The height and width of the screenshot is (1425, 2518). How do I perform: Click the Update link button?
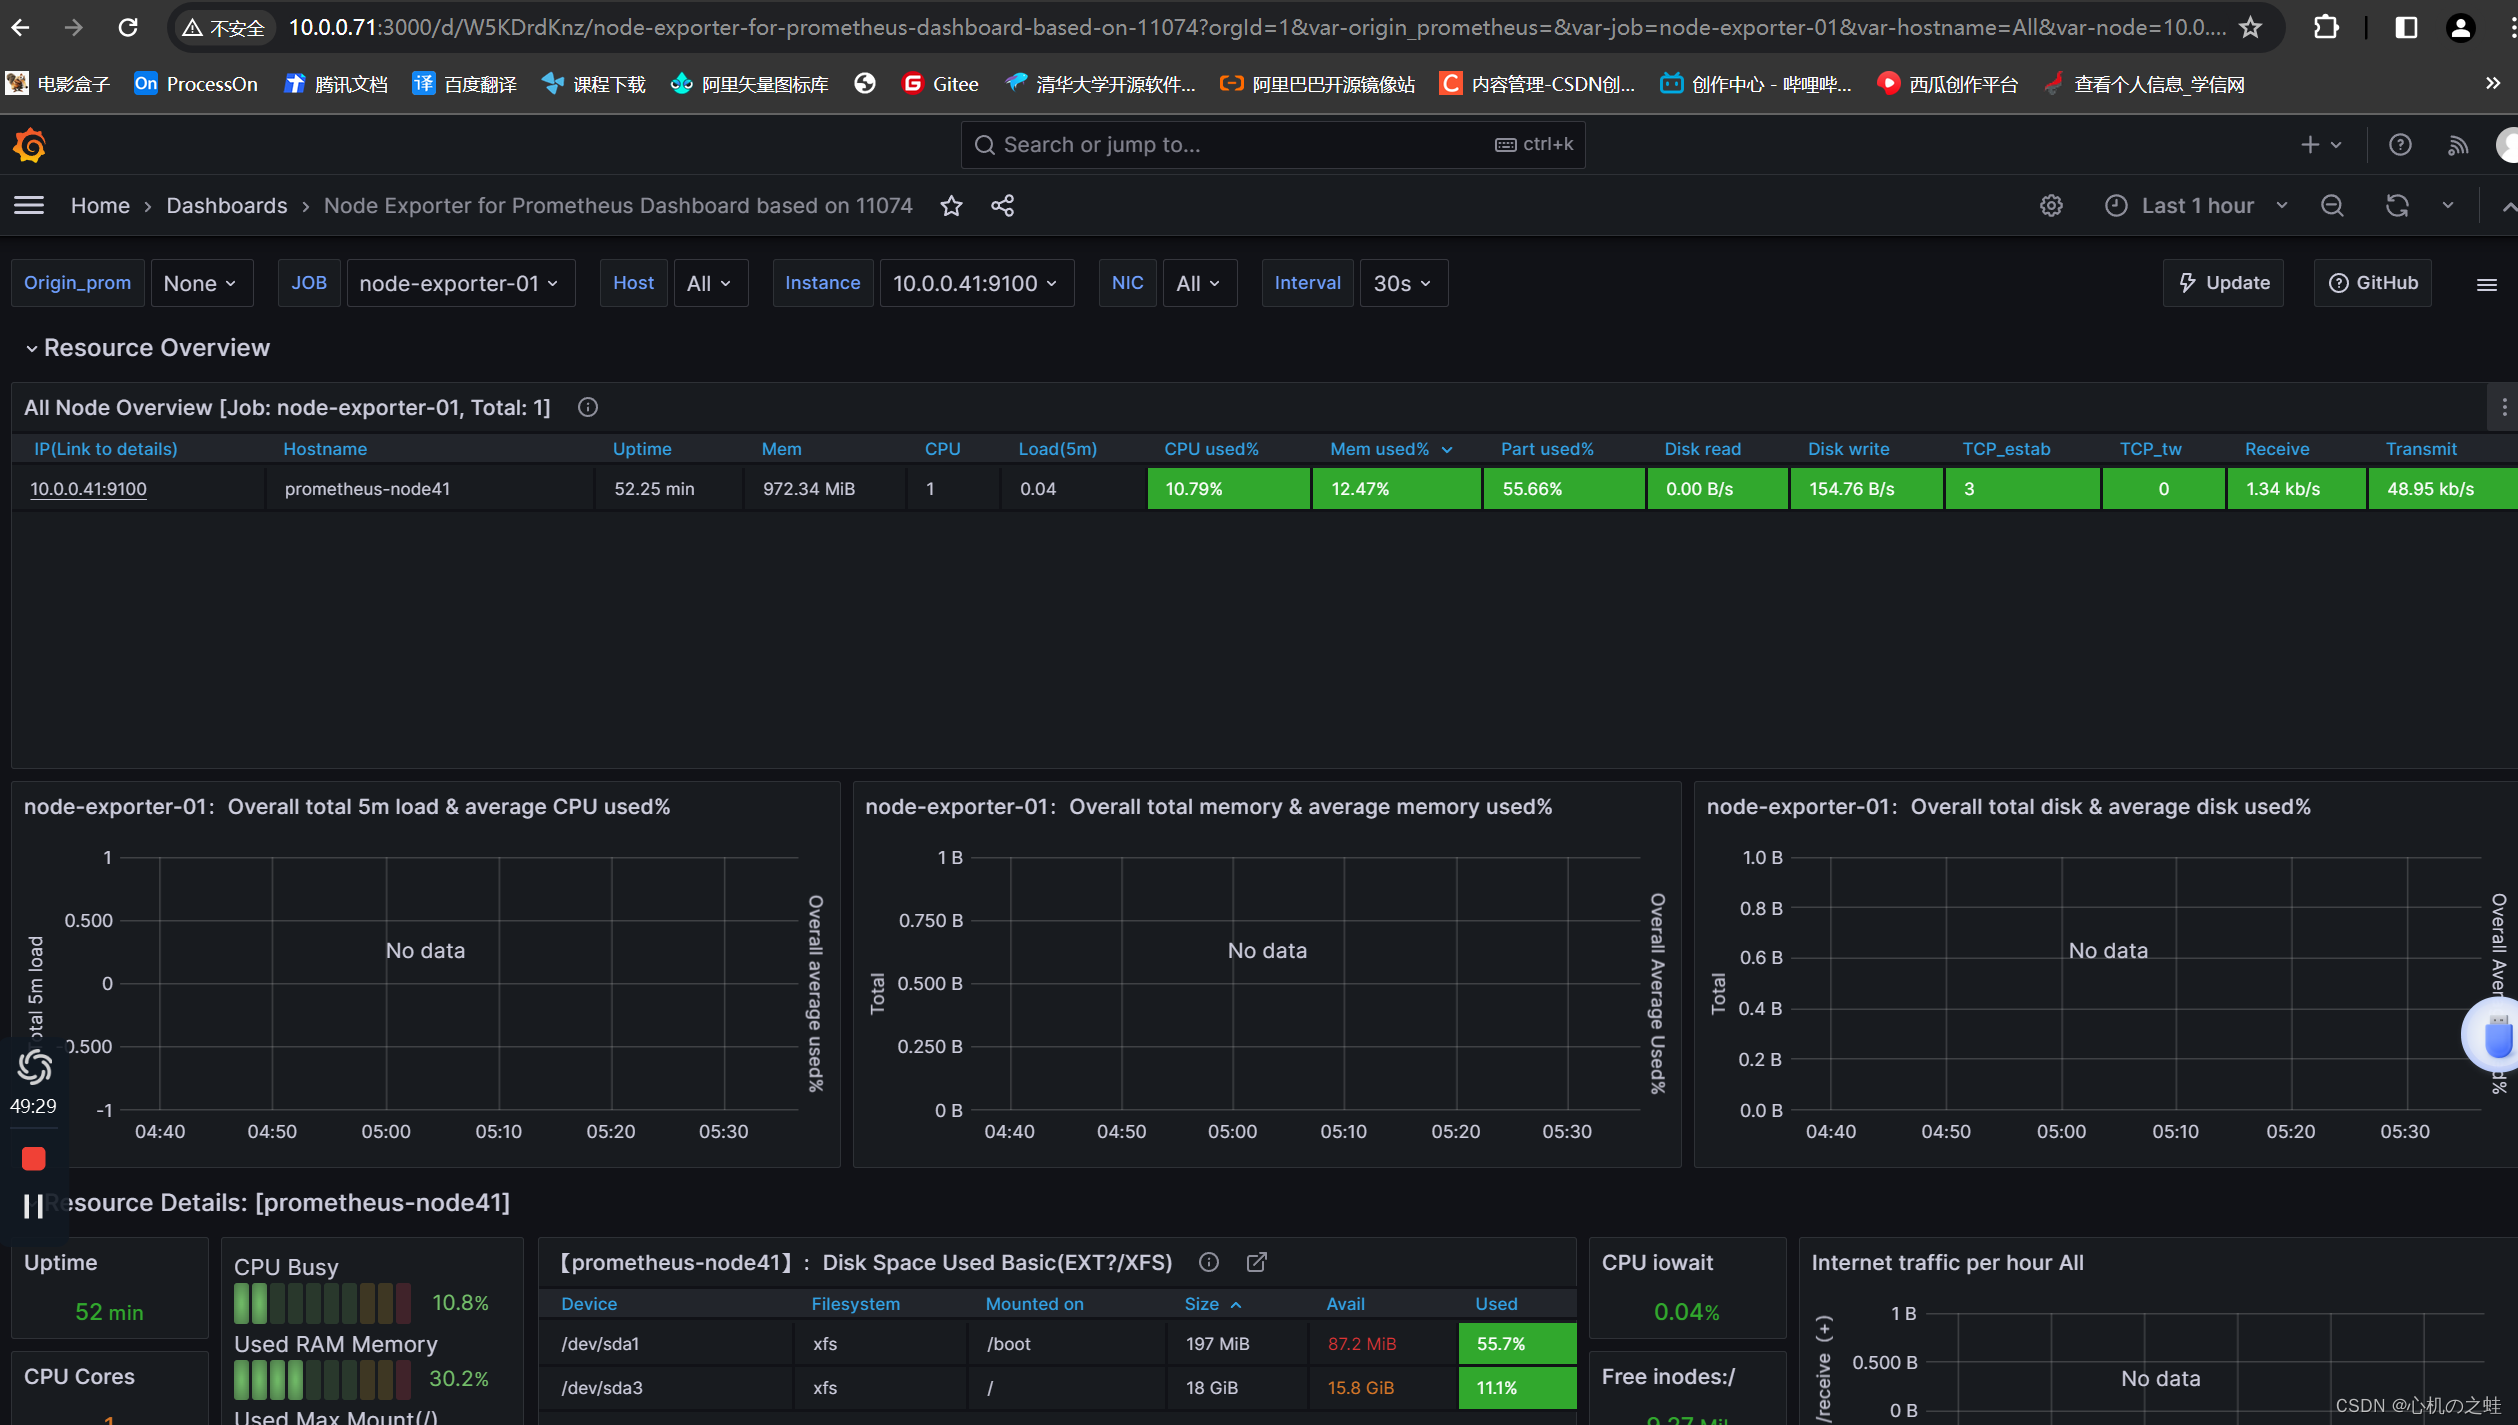[2224, 284]
